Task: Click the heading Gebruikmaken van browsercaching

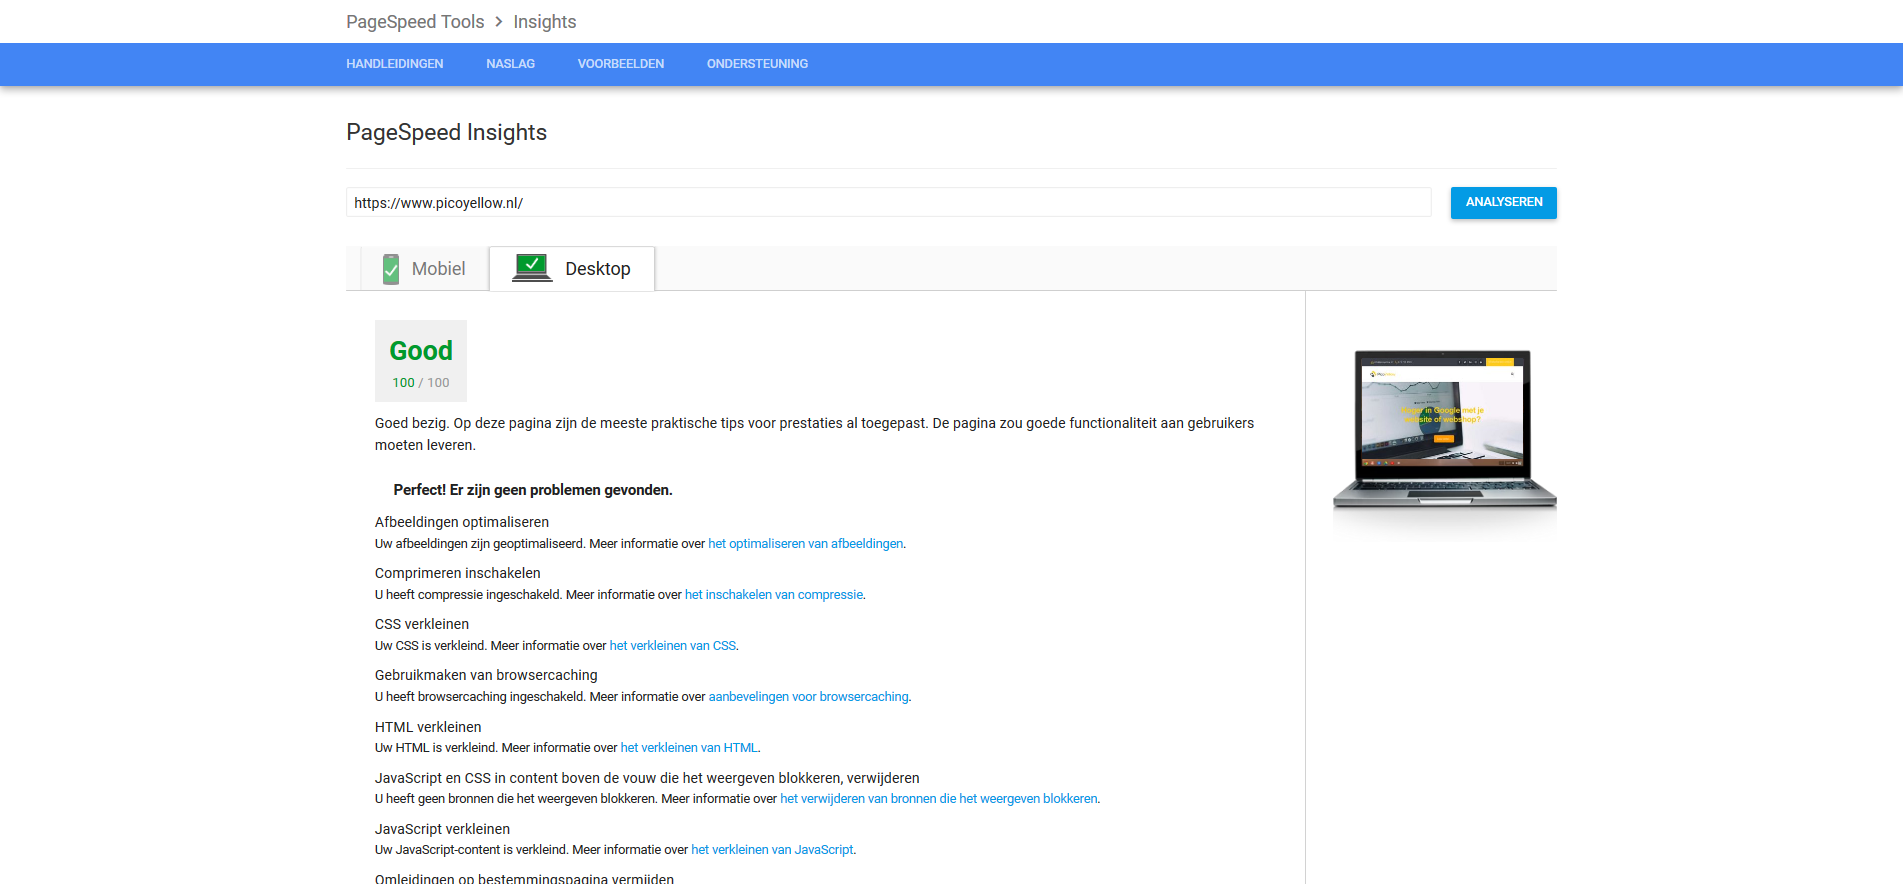Action: pos(486,675)
